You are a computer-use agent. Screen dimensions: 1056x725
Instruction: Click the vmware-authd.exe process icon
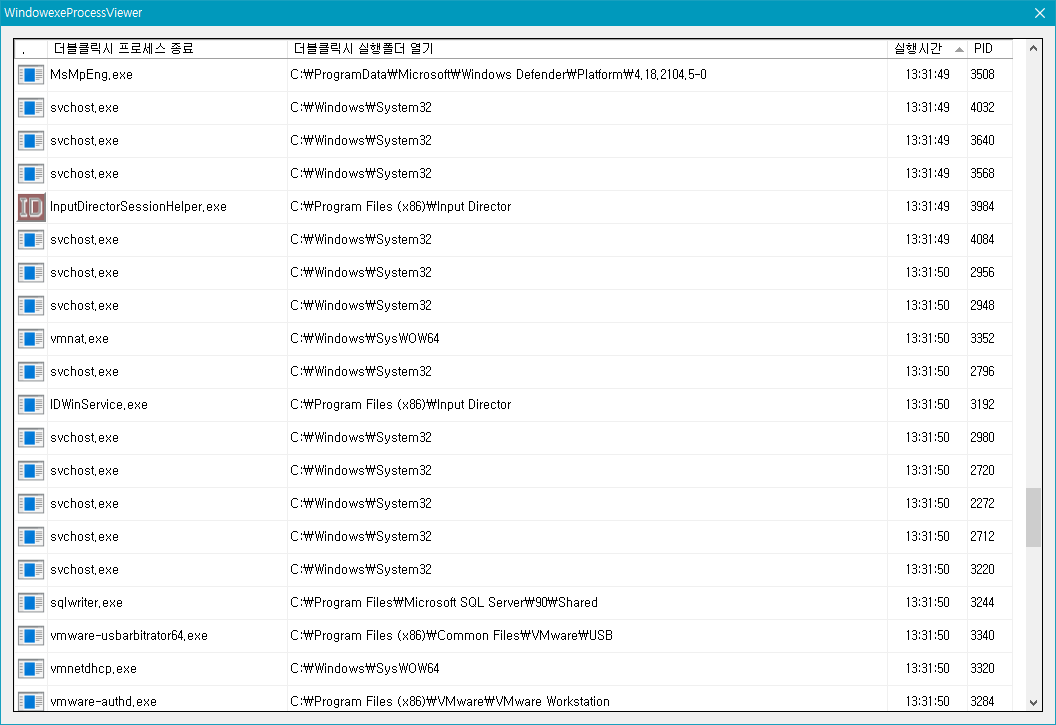point(31,701)
